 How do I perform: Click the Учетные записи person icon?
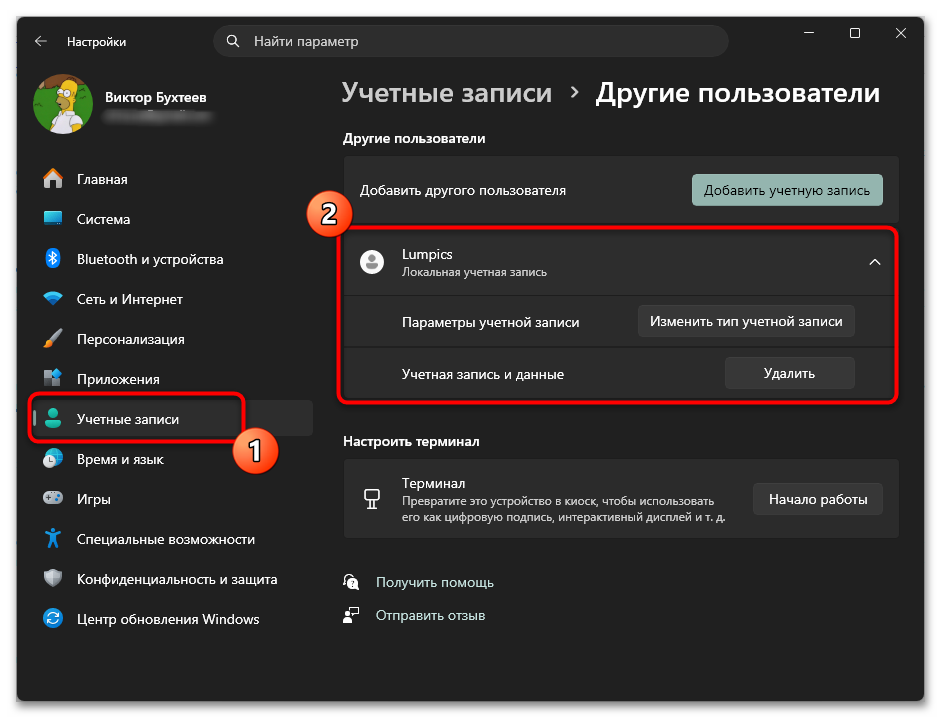pos(53,418)
